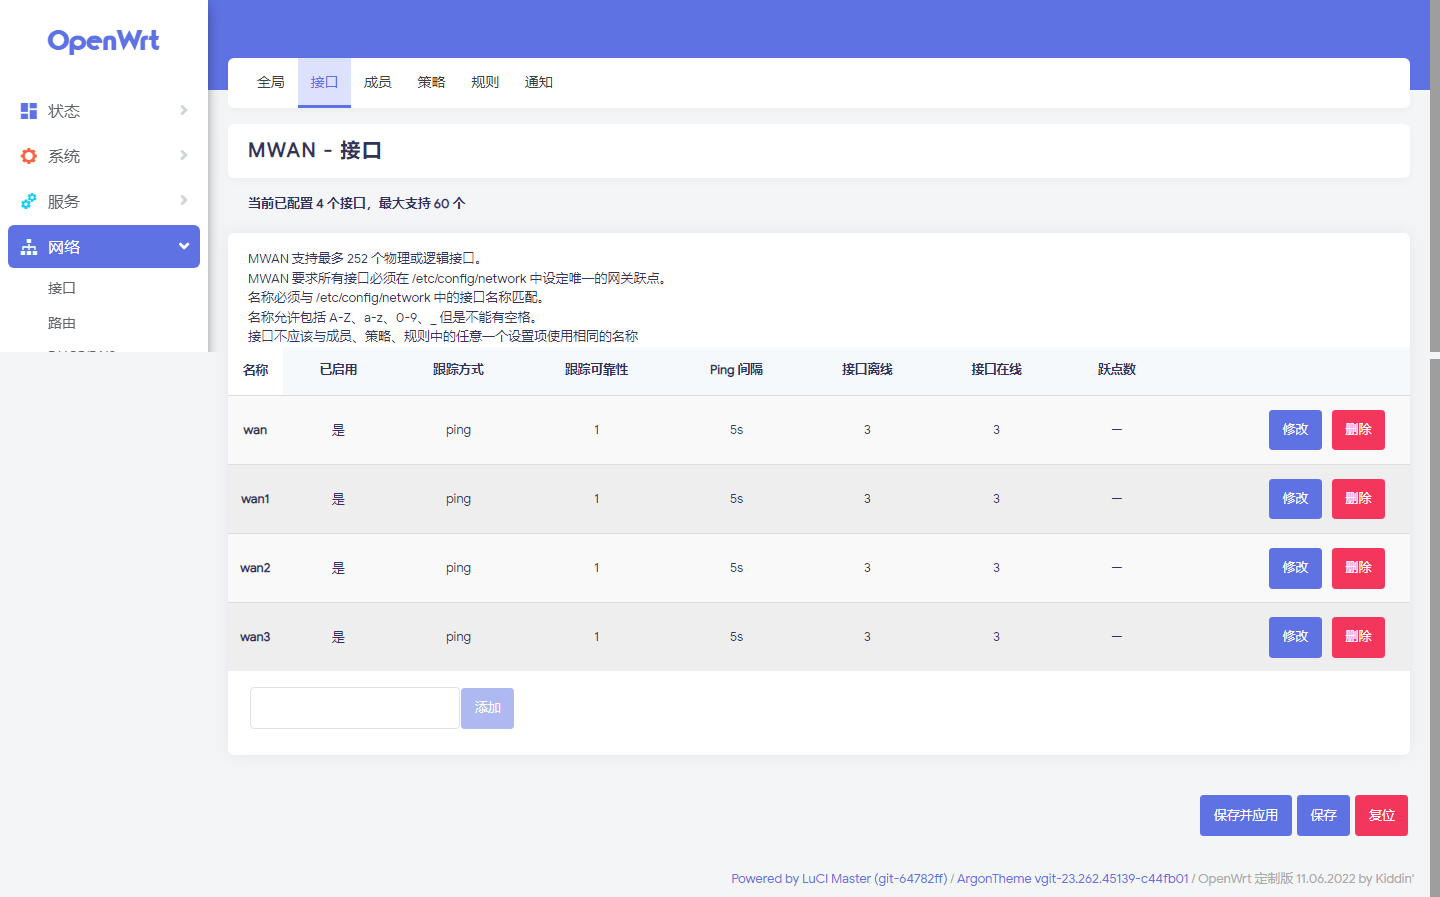Focus the new interface name field
1440x897 pixels.
click(354, 708)
